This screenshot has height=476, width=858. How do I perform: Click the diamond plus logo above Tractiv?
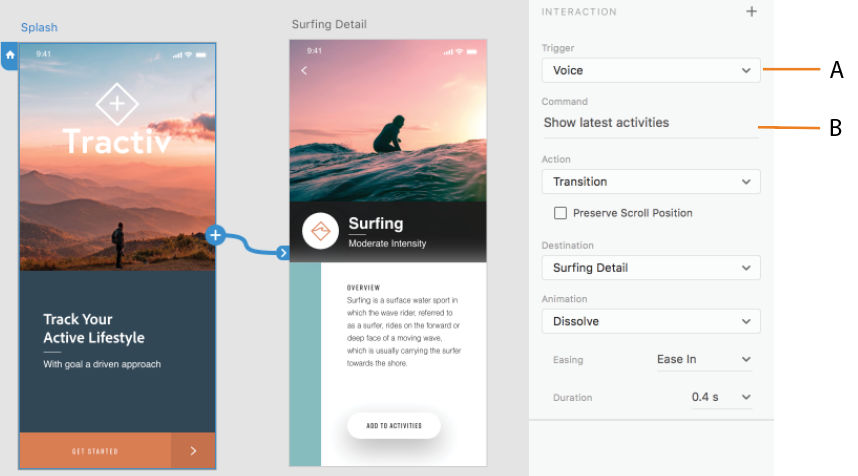[x=117, y=104]
